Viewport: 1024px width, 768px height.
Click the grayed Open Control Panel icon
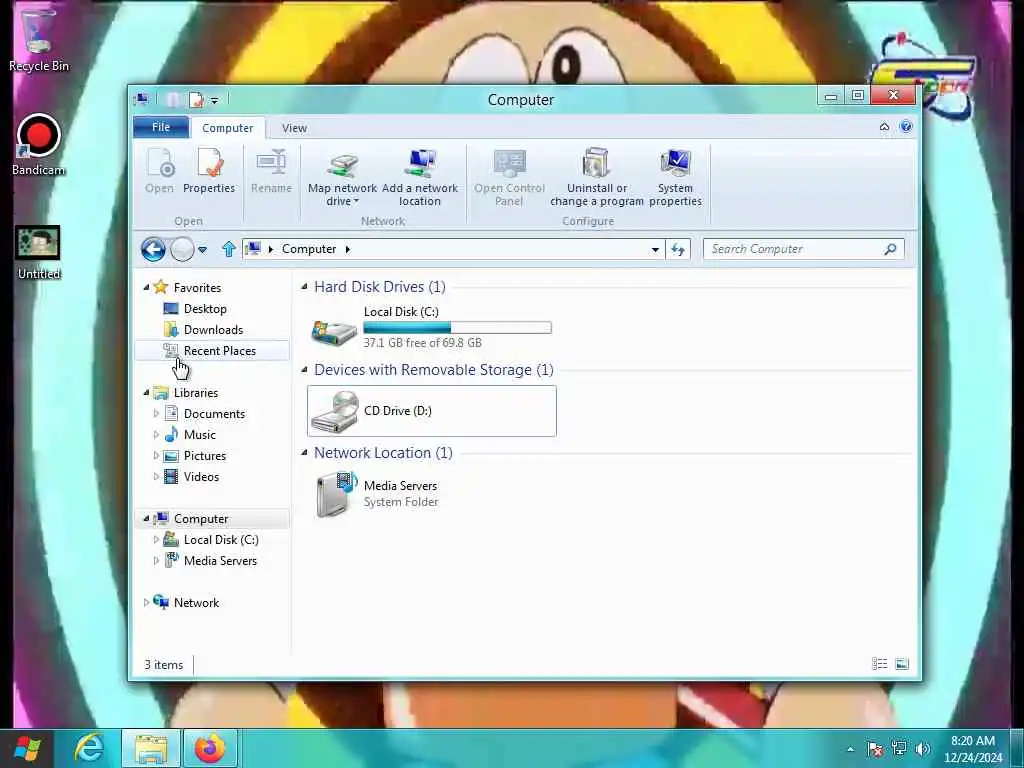pyautogui.click(x=509, y=178)
